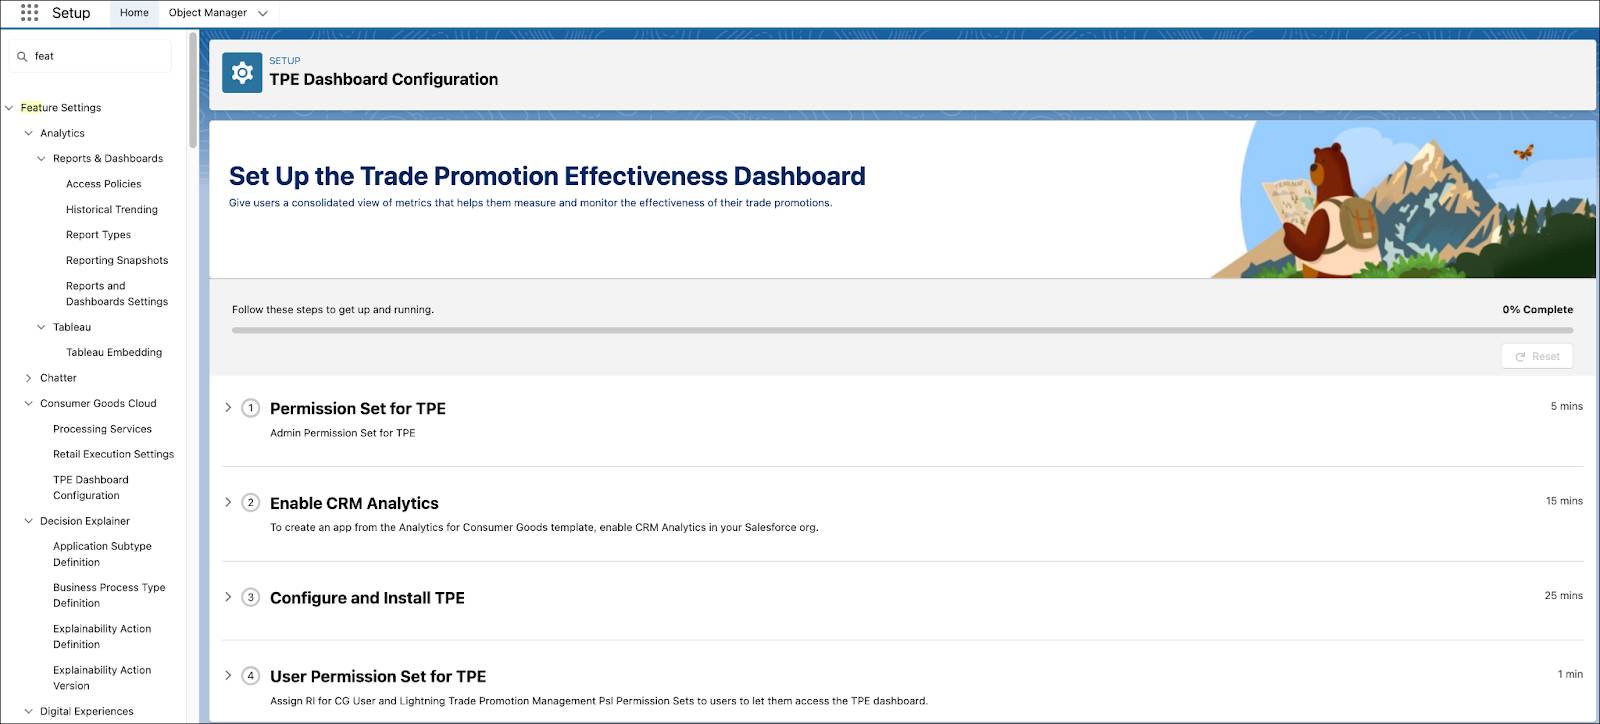Click the Enable CRM Analytics heading
Viewport: 1600px width, 724px height.
point(354,503)
